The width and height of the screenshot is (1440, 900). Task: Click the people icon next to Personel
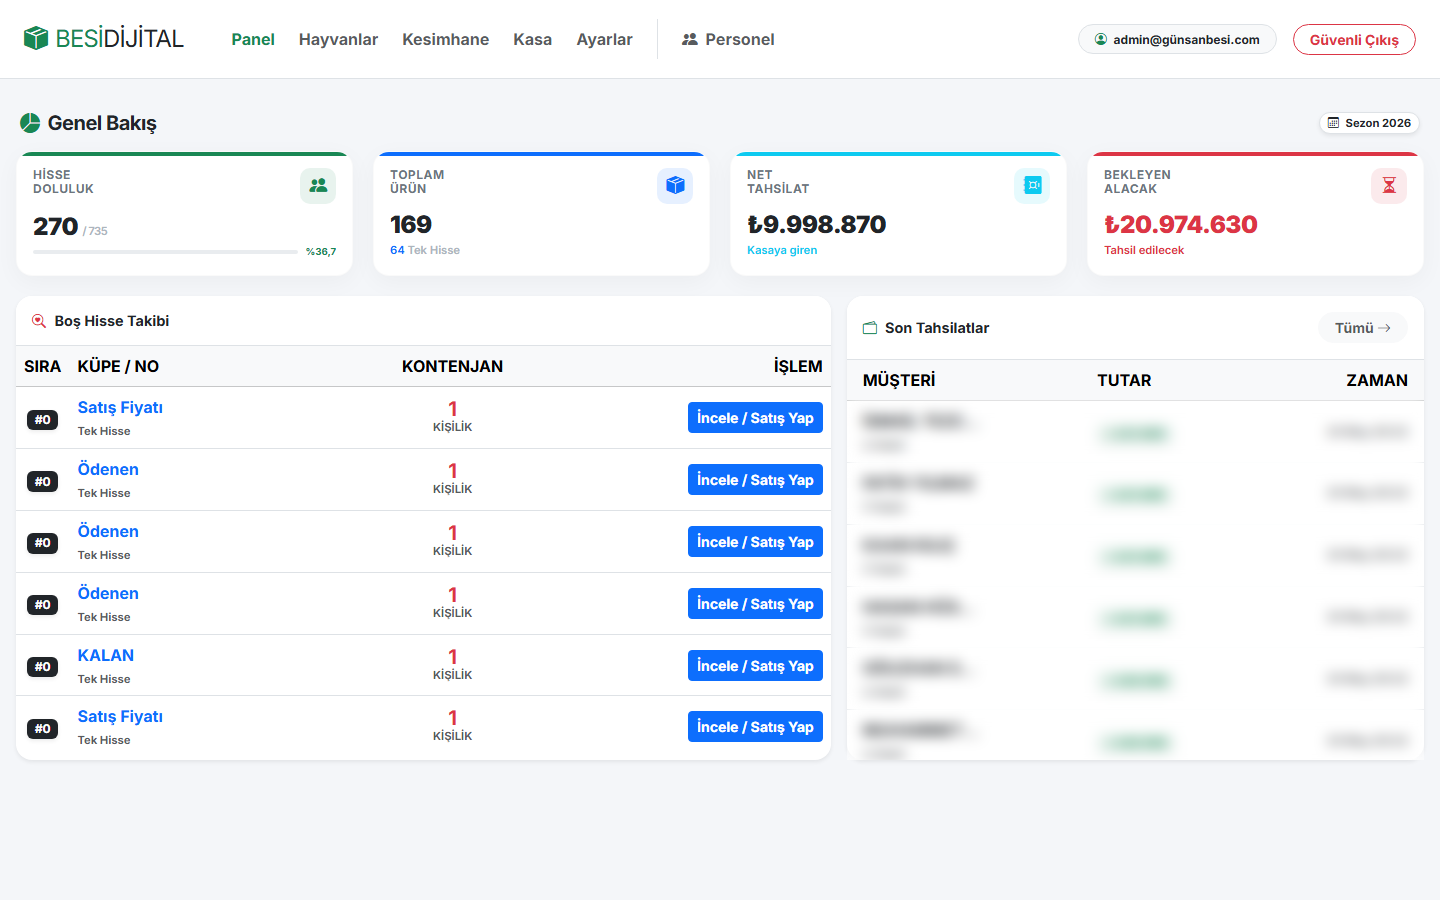[x=690, y=39]
